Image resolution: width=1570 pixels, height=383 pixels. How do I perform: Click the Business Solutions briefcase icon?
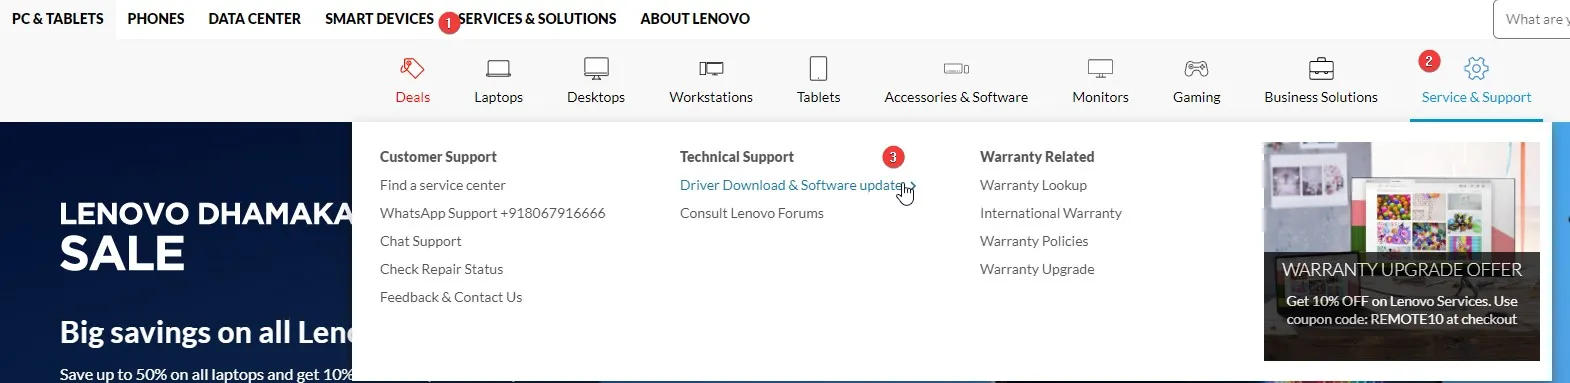1321,68
